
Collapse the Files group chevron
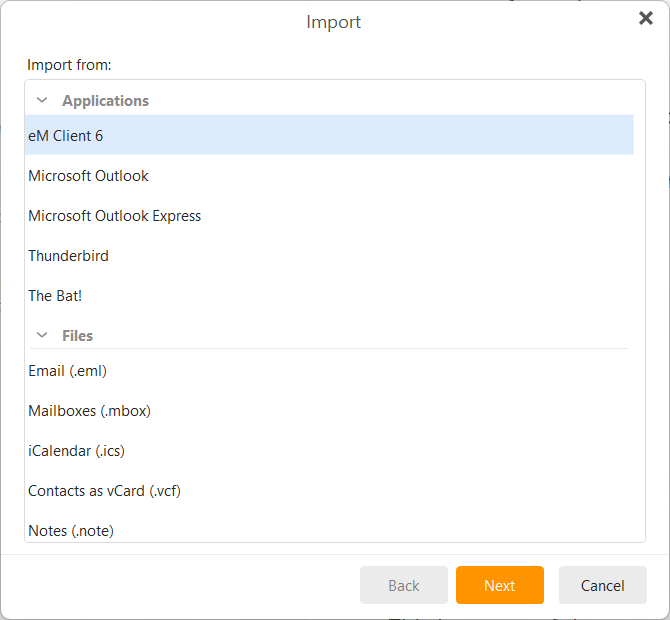coord(42,335)
